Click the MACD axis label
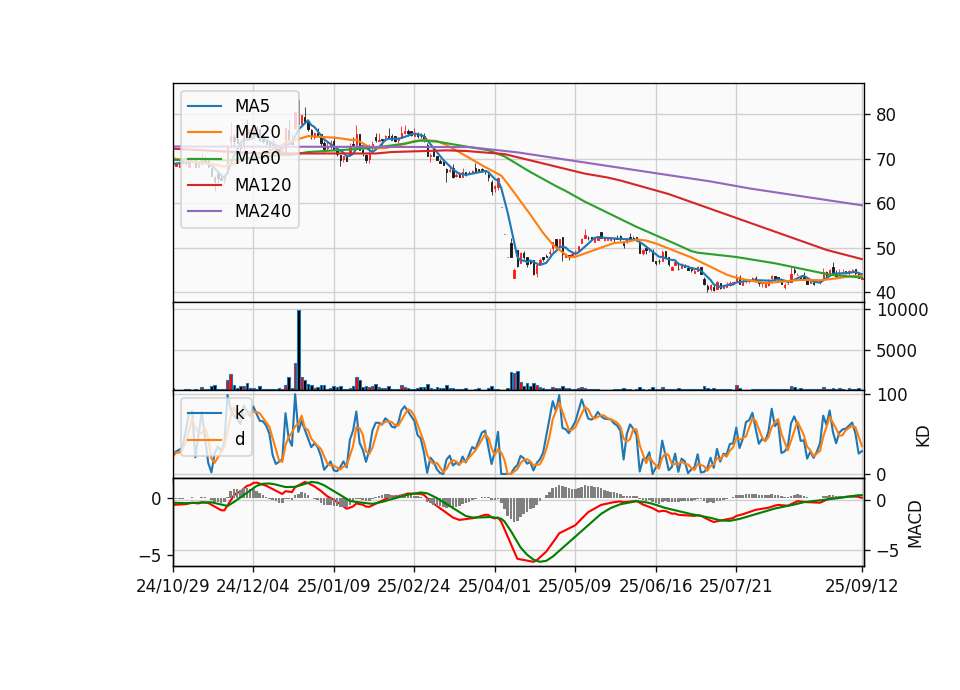The width and height of the screenshot is (960, 690). (x=915, y=524)
